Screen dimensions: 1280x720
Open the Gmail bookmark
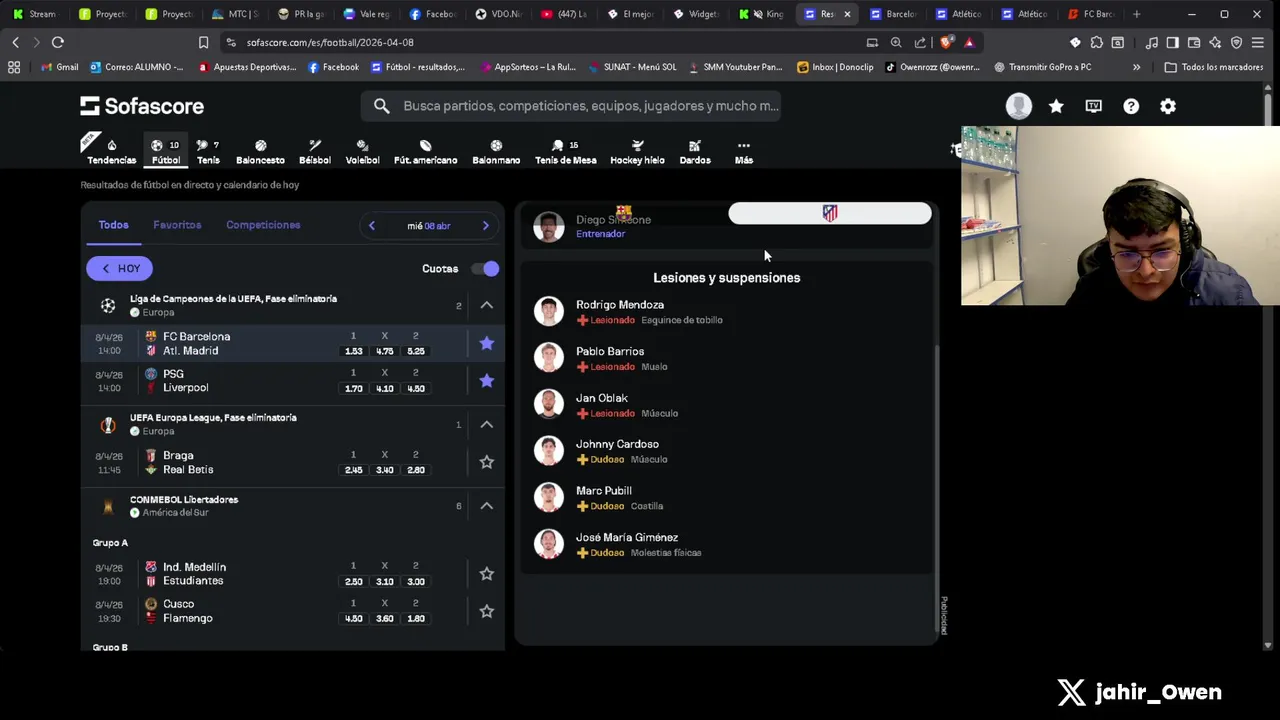click(60, 67)
